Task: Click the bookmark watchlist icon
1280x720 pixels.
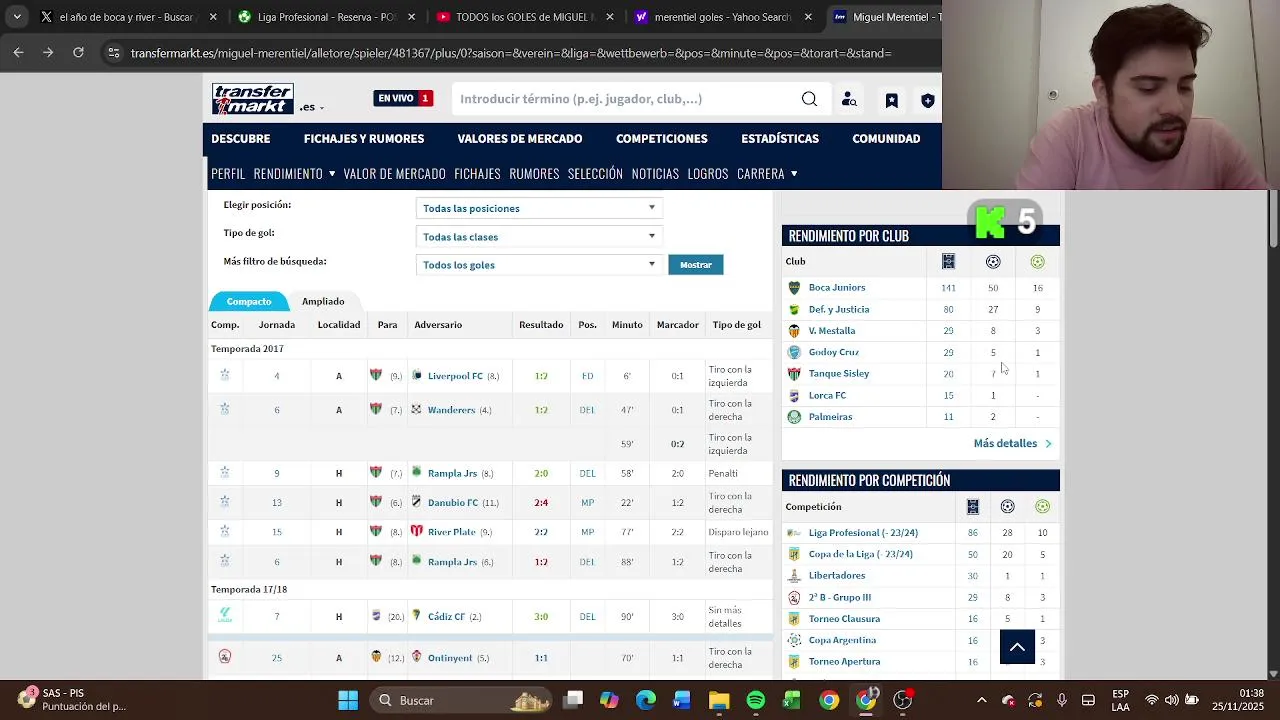Action: pos(891,100)
